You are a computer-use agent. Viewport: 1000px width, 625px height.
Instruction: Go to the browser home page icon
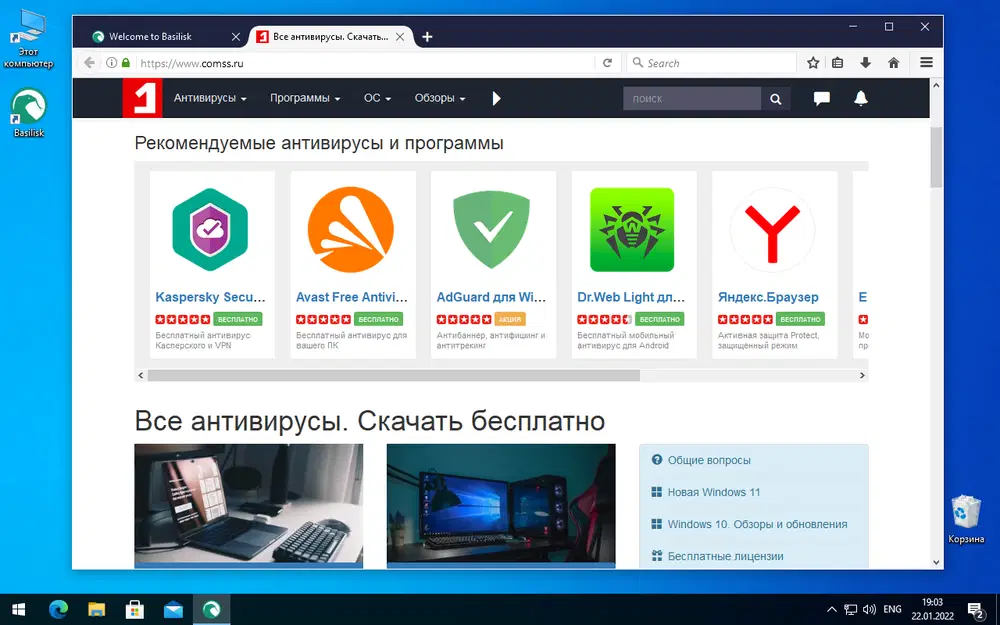[x=893, y=62]
